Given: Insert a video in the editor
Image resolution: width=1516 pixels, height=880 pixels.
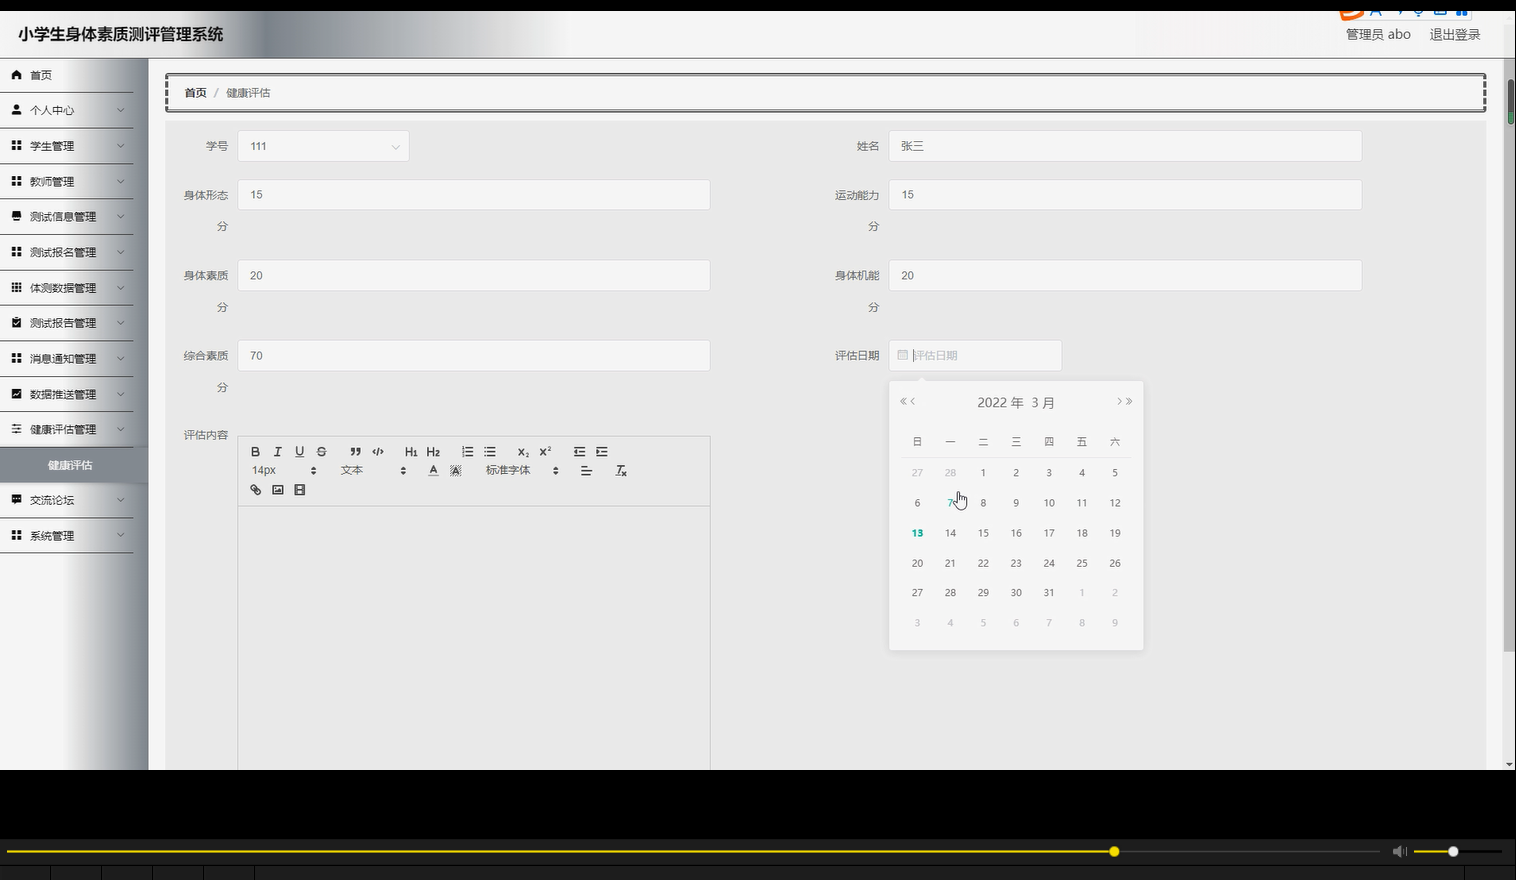Looking at the screenshot, I should tap(299, 490).
